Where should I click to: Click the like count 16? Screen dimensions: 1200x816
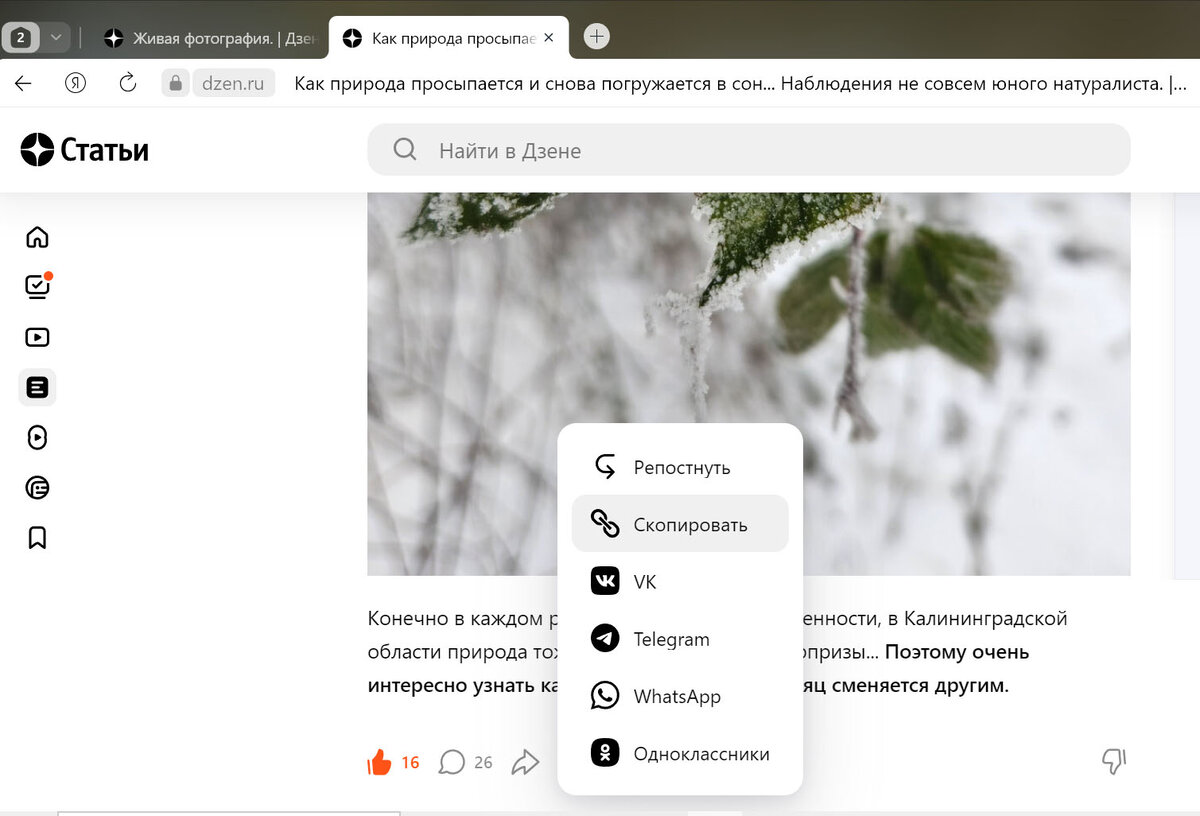point(410,763)
